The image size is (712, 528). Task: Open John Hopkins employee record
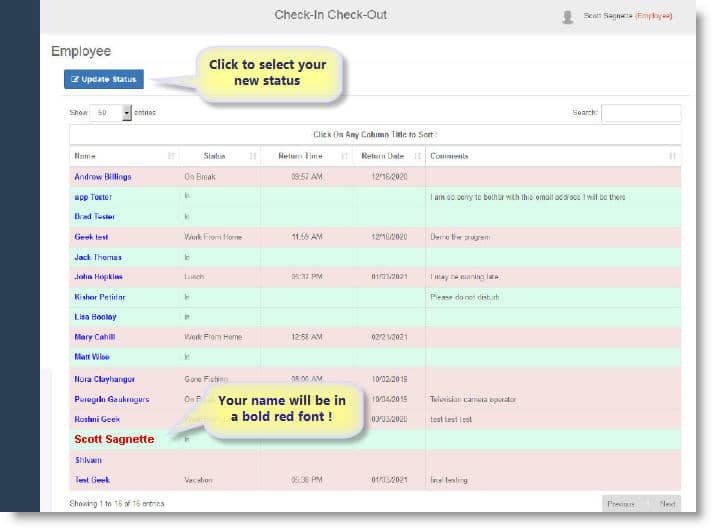[99, 277]
